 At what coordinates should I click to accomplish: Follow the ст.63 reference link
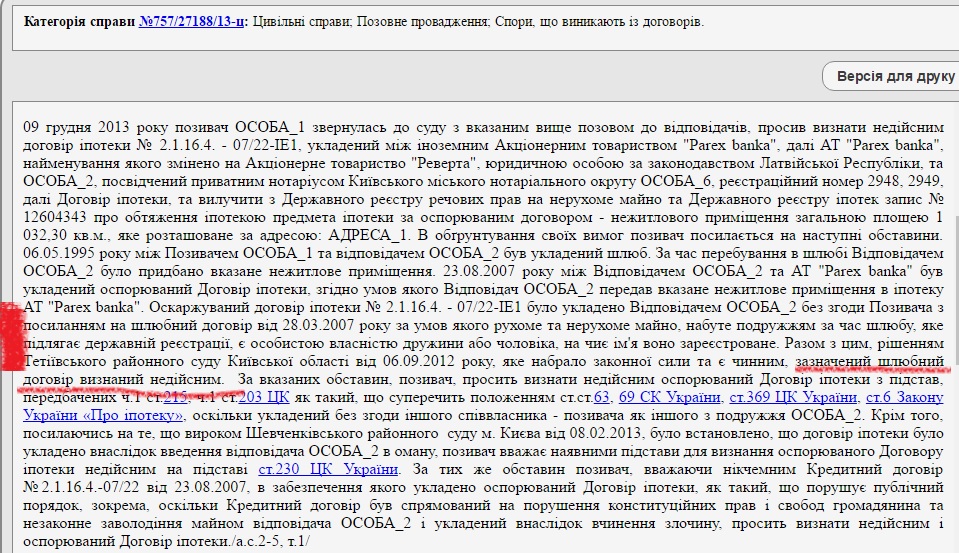point(601,398)
